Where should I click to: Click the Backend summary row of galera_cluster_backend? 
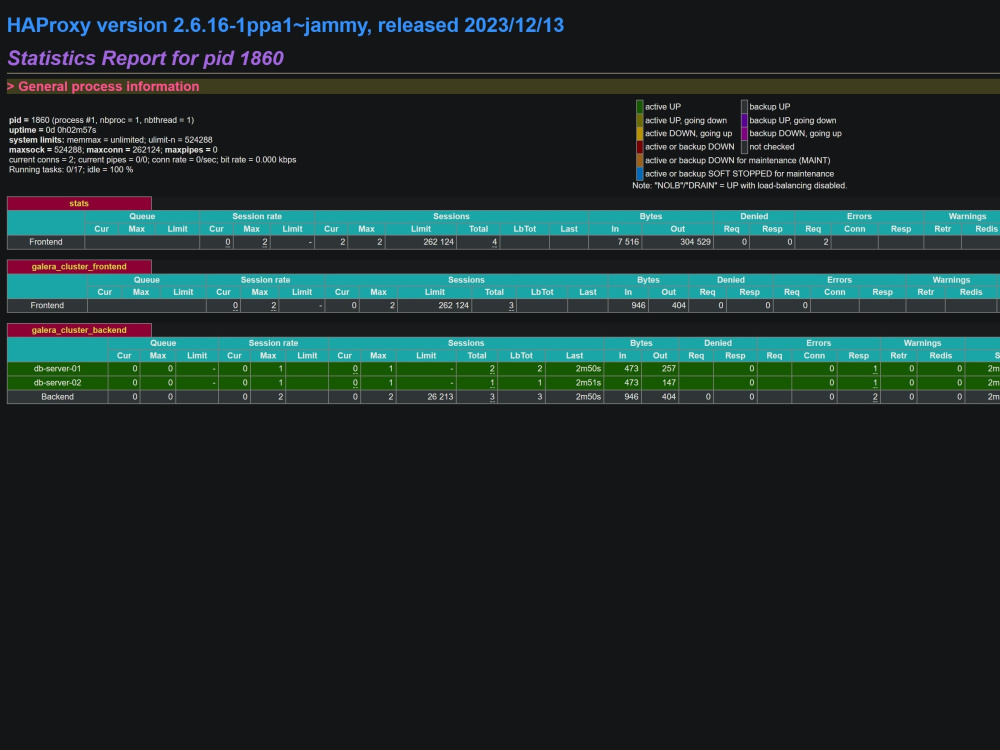tap(57, 396)
